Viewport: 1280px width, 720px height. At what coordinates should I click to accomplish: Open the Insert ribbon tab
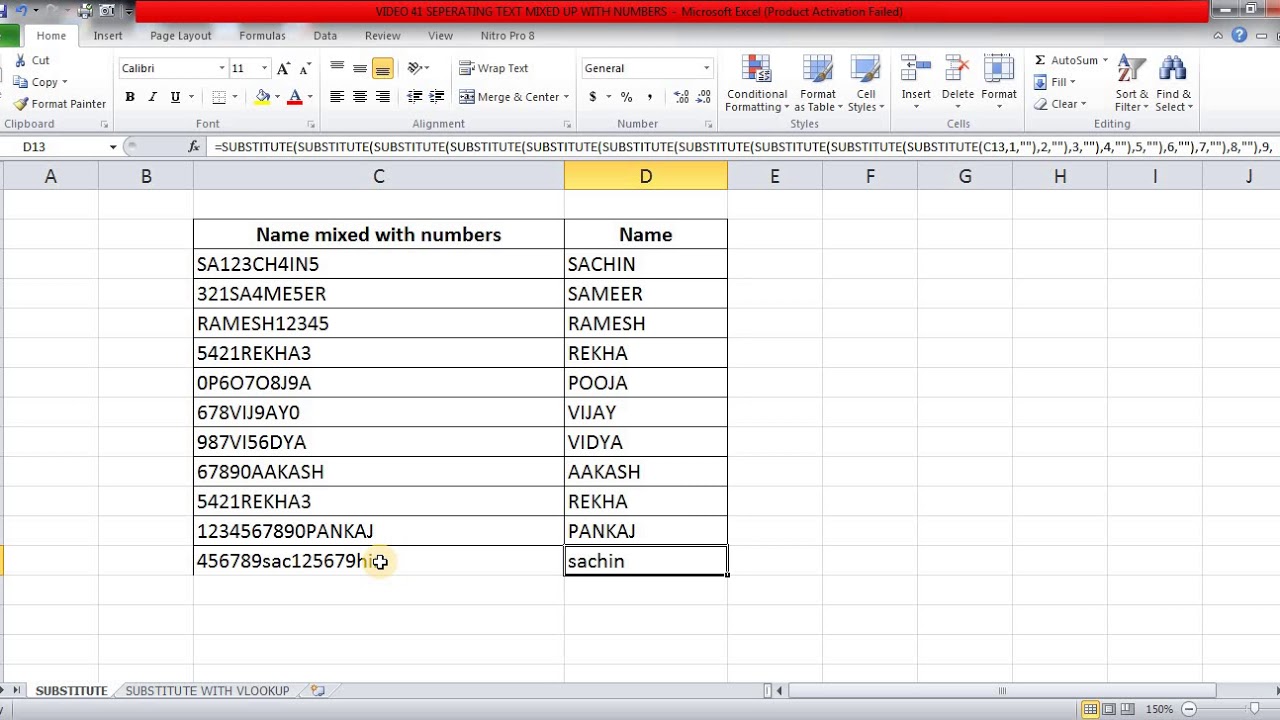click(108, 35)
